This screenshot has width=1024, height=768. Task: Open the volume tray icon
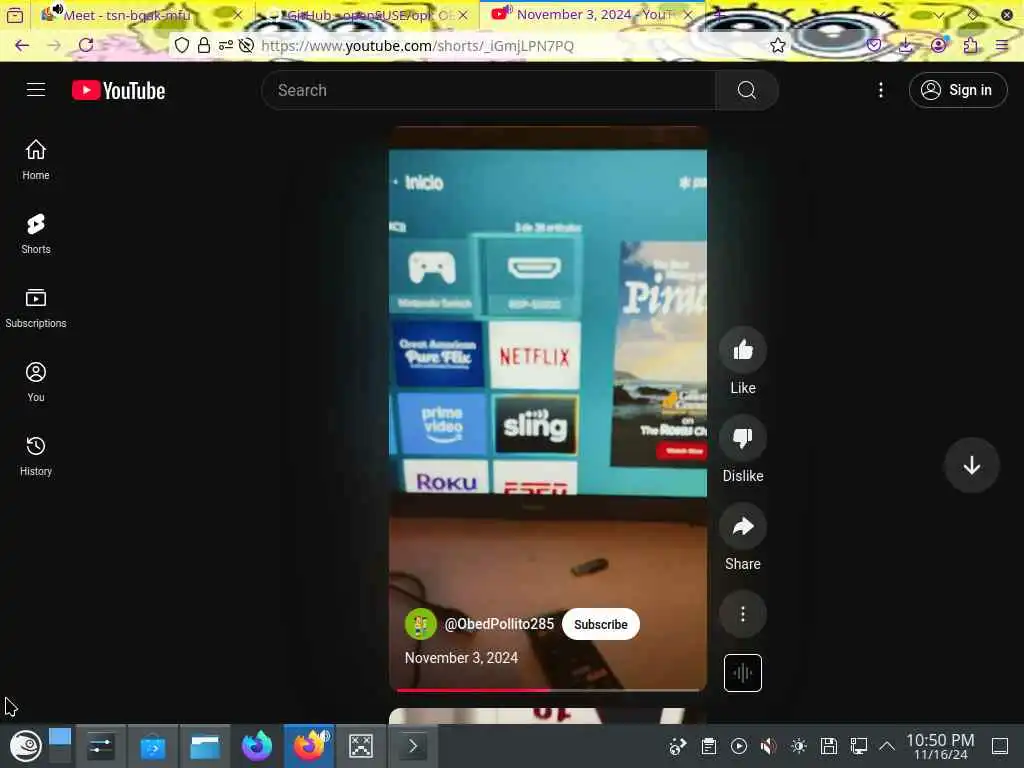point(769,746)
